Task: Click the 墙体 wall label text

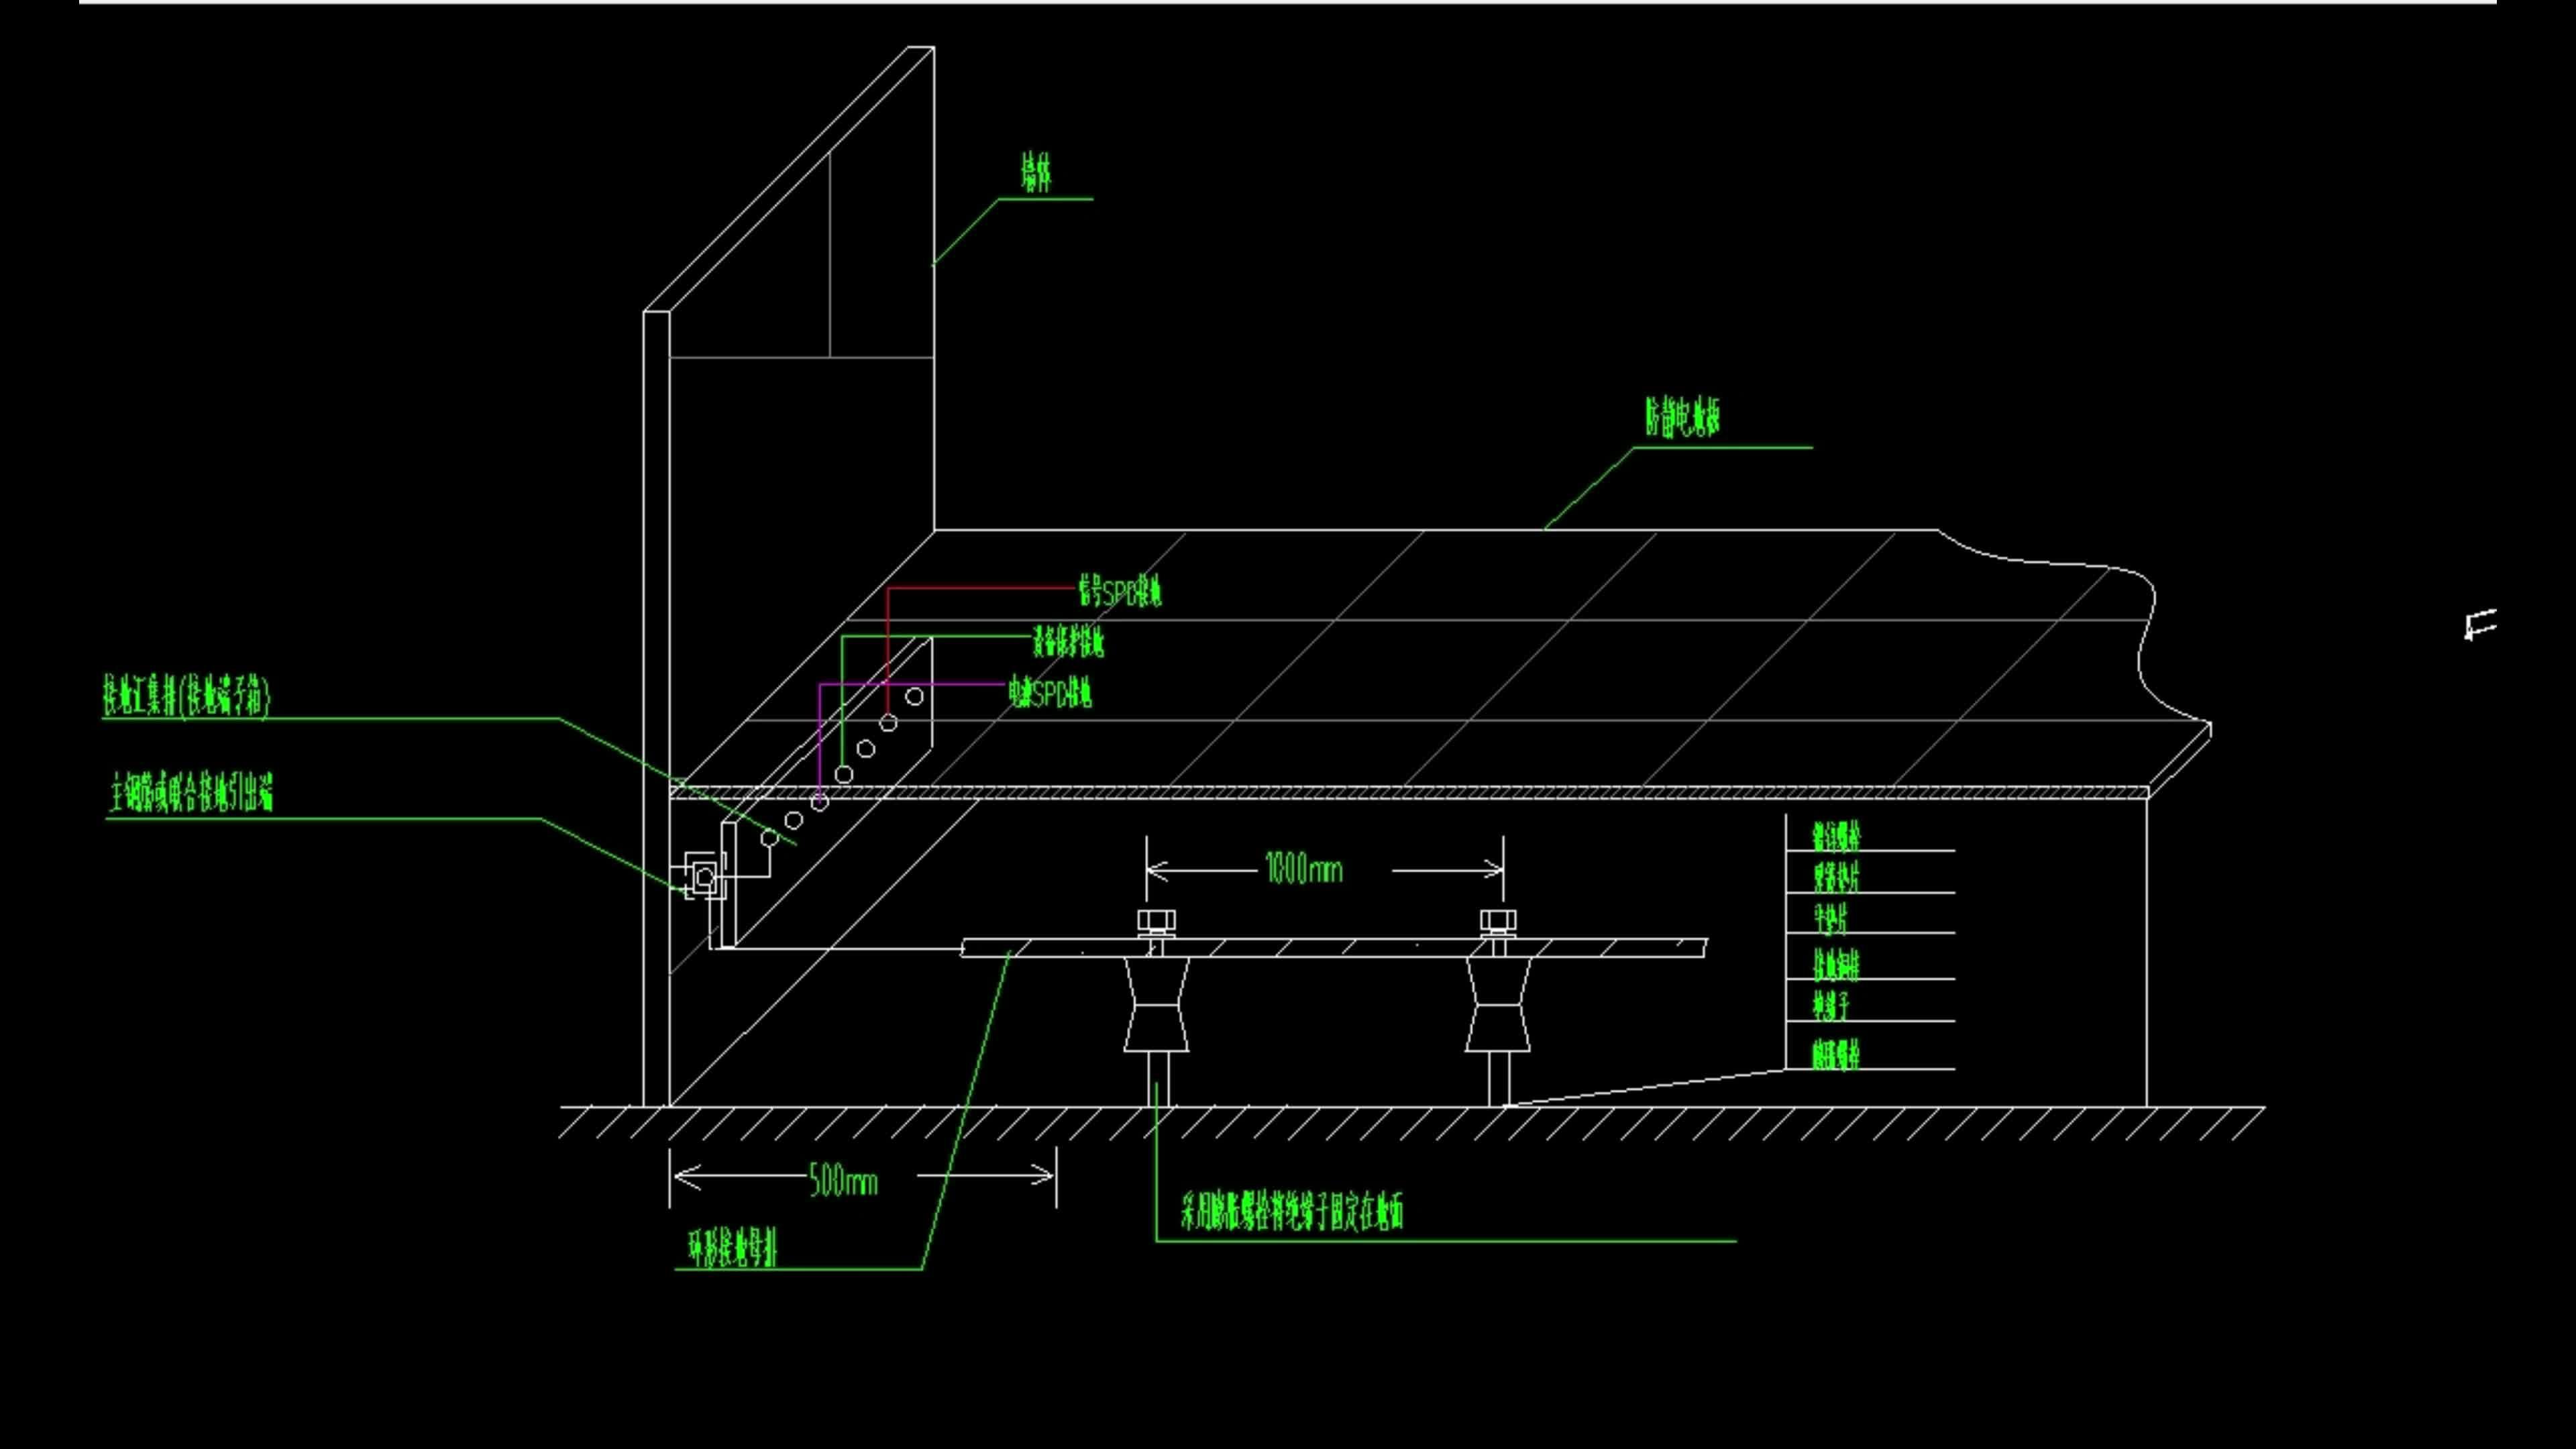Action: pos(1036,172)
